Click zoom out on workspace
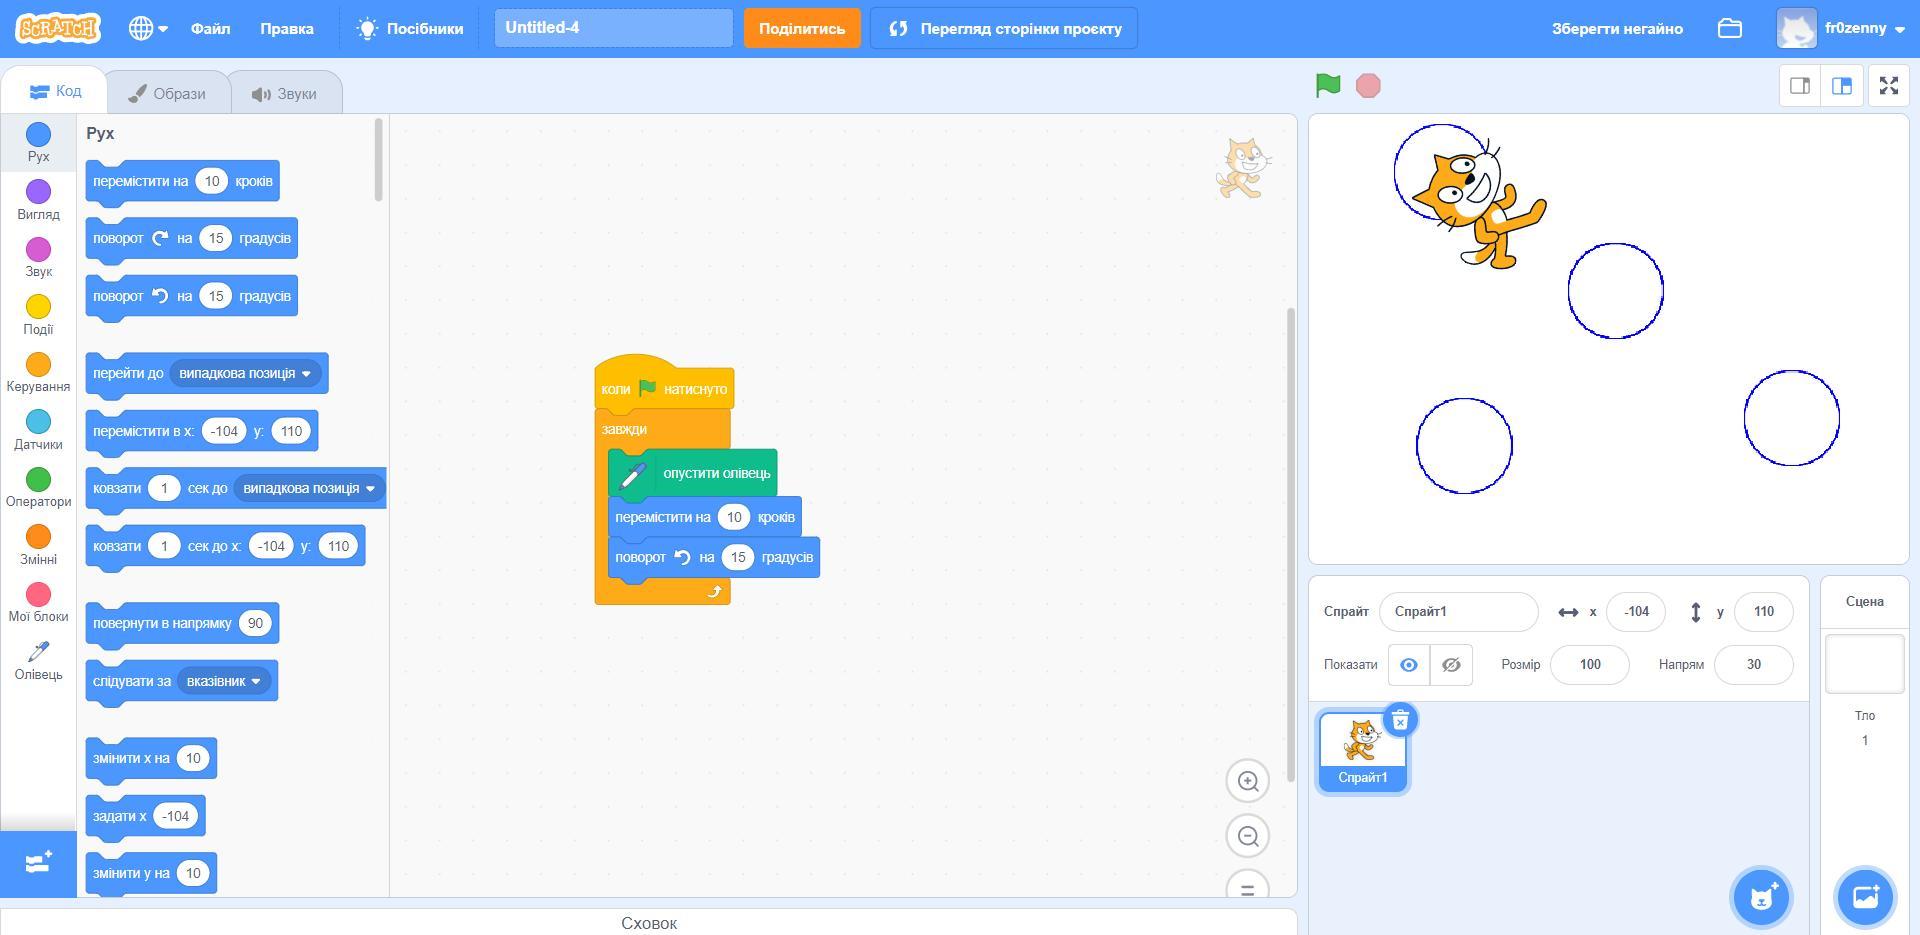Viewport: 1920px width, 935px height. [1248, 836]
